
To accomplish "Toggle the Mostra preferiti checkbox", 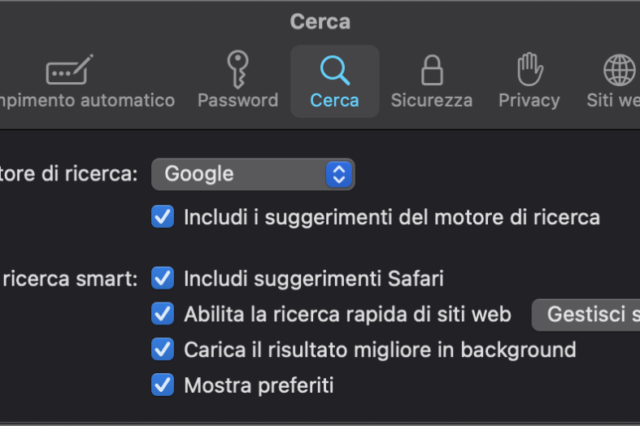I will tap(162, 384).
